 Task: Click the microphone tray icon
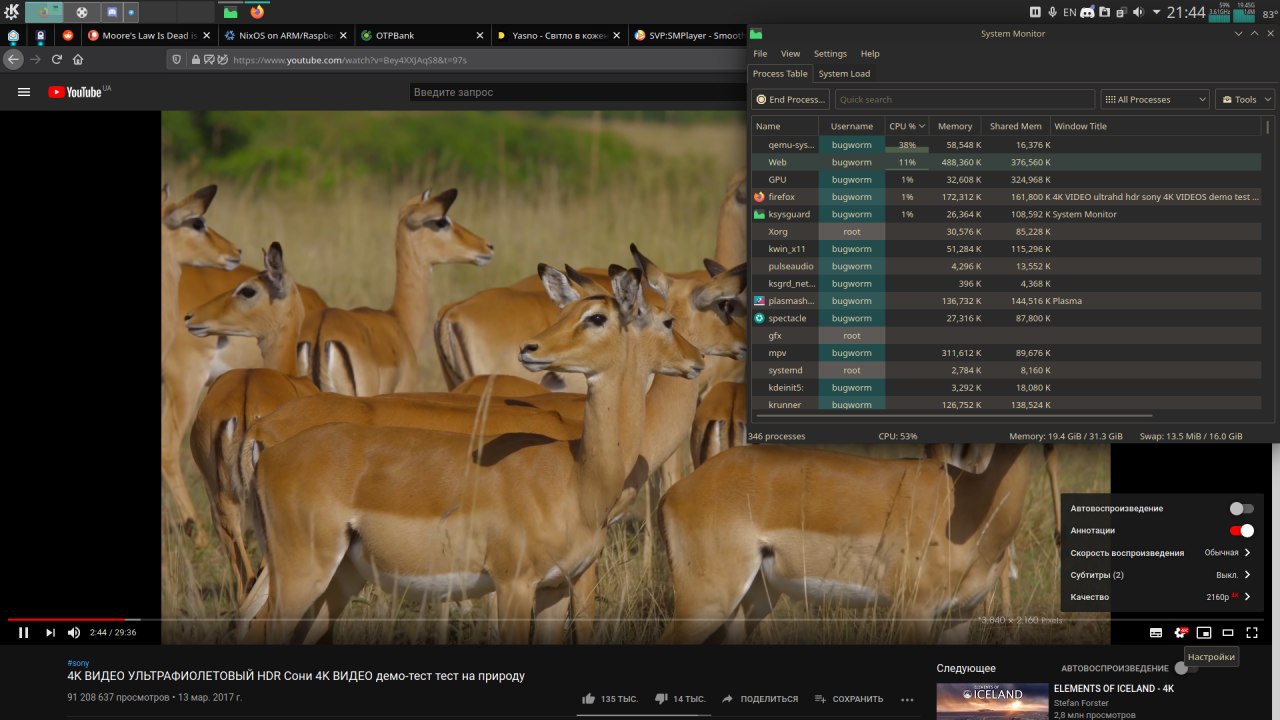pos(1052,12)
